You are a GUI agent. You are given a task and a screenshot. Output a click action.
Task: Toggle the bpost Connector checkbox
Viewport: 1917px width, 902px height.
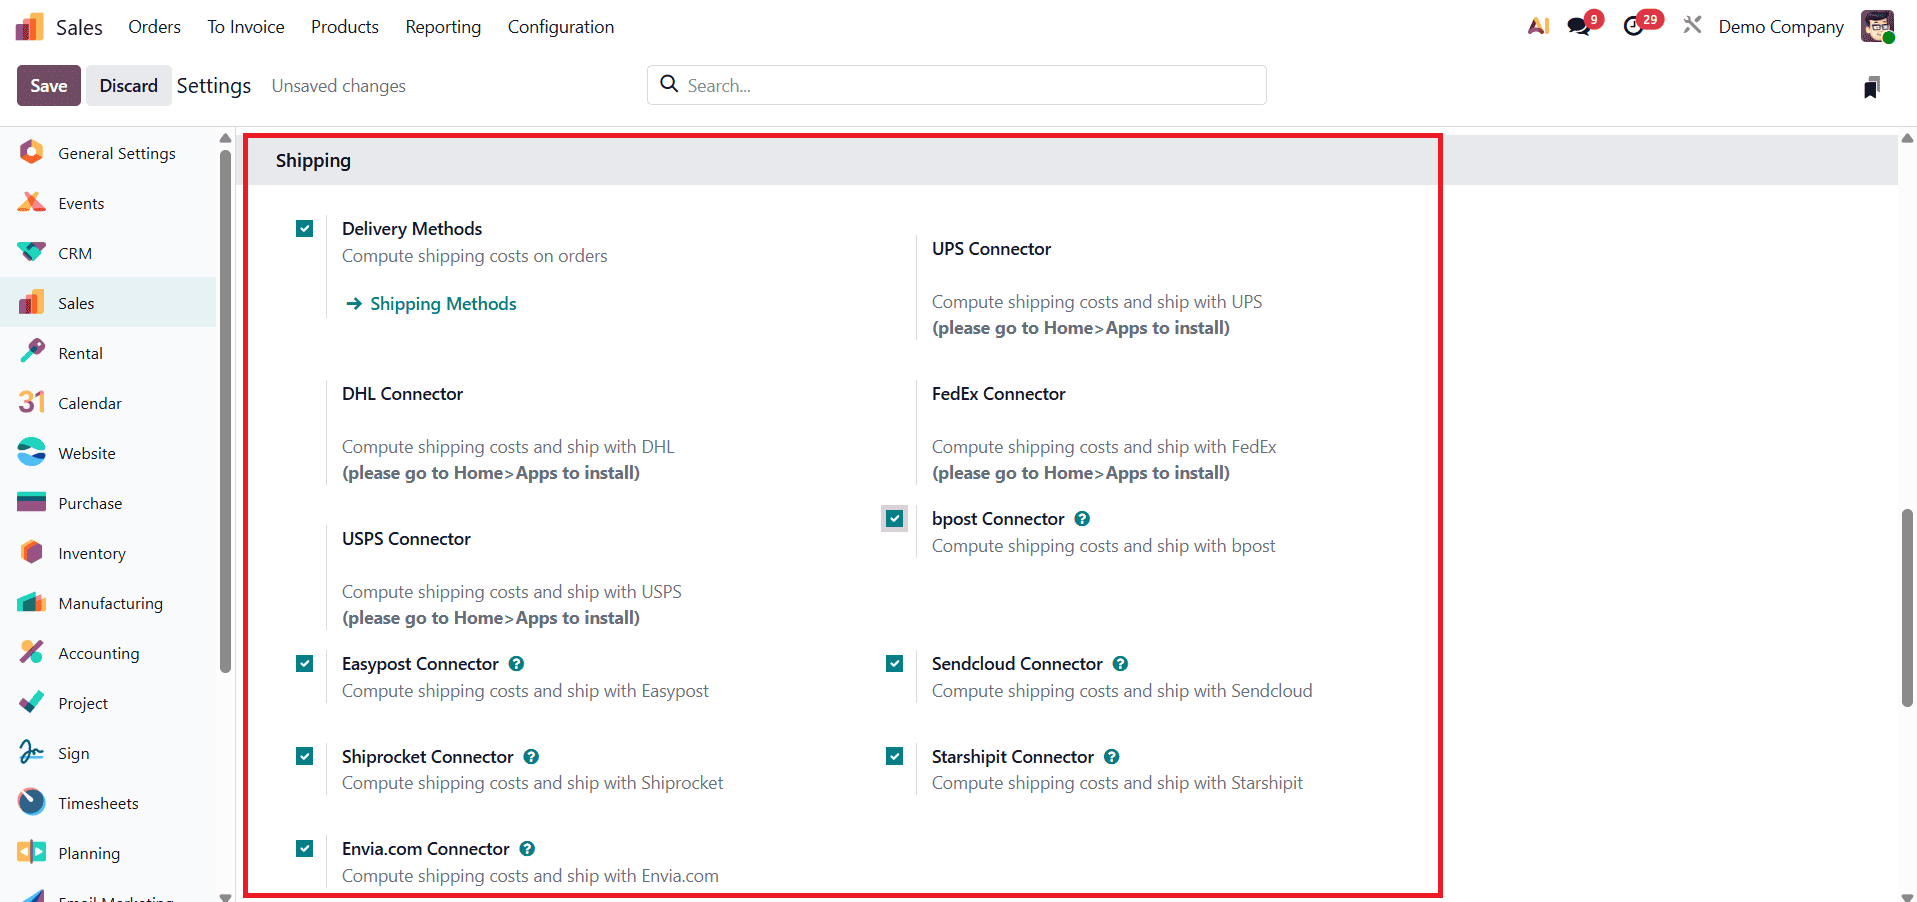(895, 519)
